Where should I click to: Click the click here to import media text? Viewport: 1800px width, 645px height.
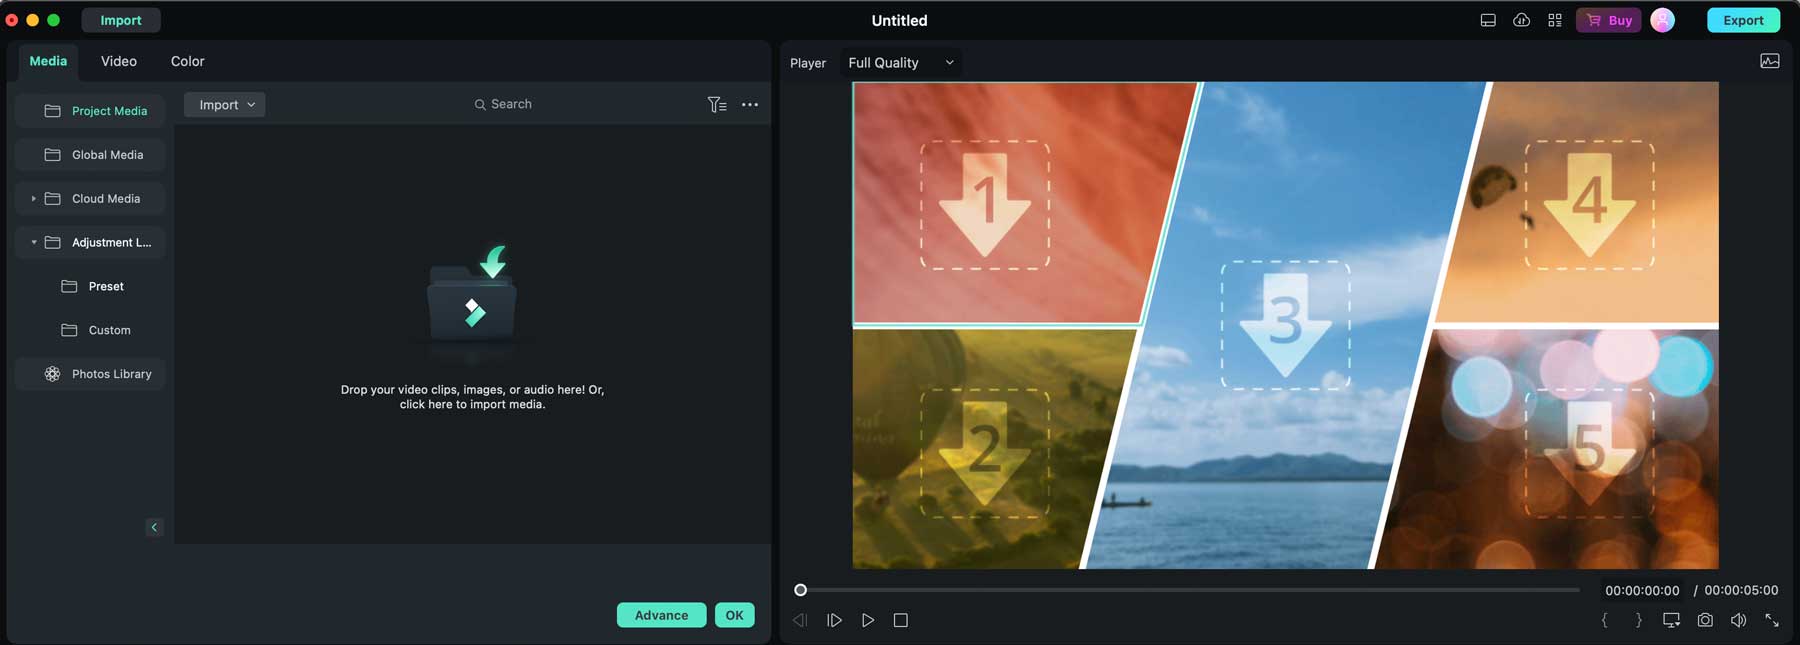(472, 405)
